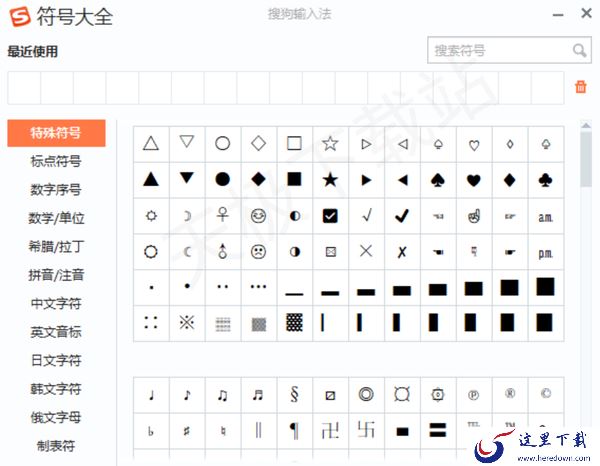Select the music flat ♭ symbol

click(x=151, y=431)
